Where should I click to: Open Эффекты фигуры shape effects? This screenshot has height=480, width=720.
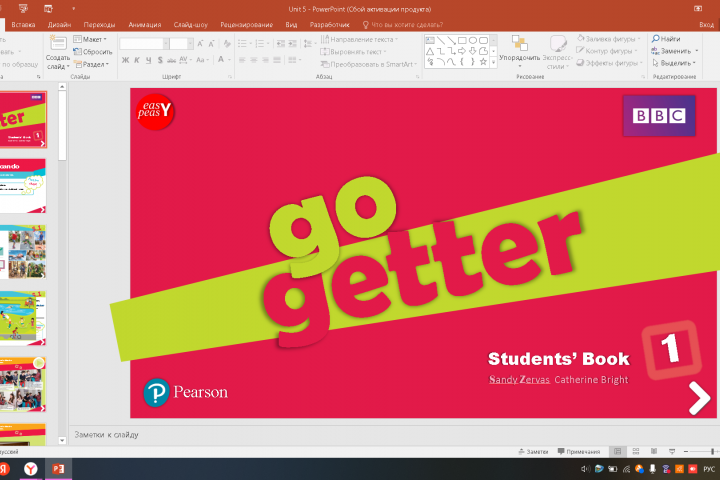tap(610, 63)
